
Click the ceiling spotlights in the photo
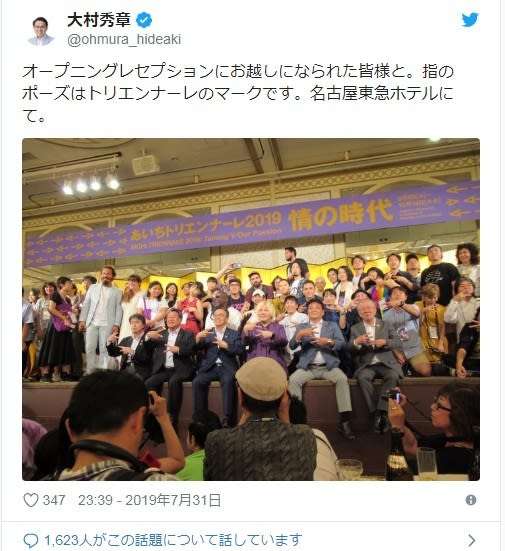click(x=91, y=184)
